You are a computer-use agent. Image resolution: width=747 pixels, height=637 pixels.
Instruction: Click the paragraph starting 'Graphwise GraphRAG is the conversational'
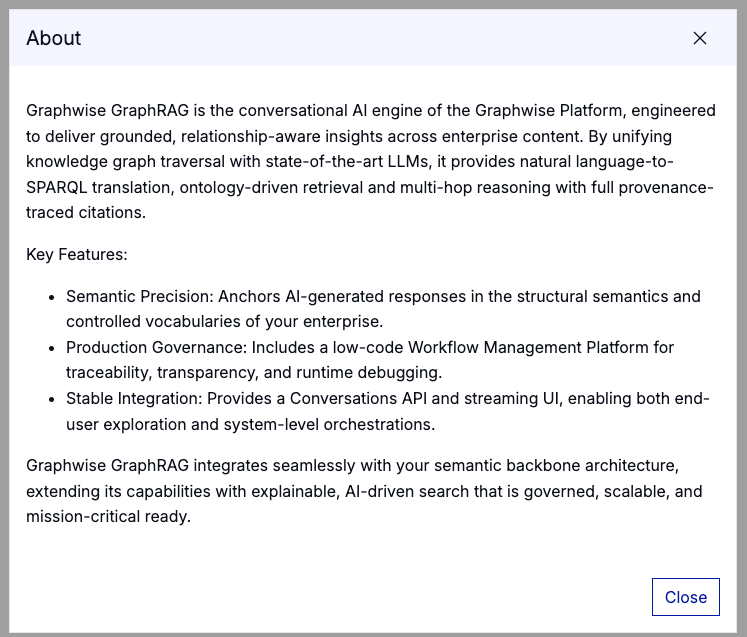tap(371, 161)
